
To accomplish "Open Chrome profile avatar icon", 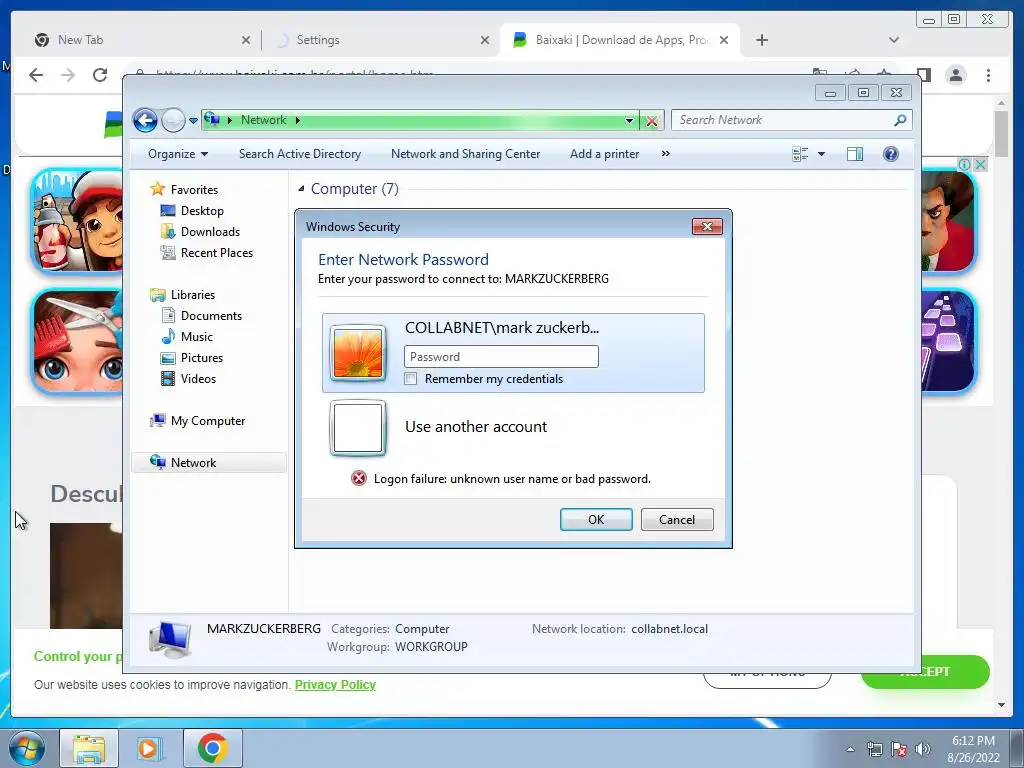I will (x=956, y=75).
